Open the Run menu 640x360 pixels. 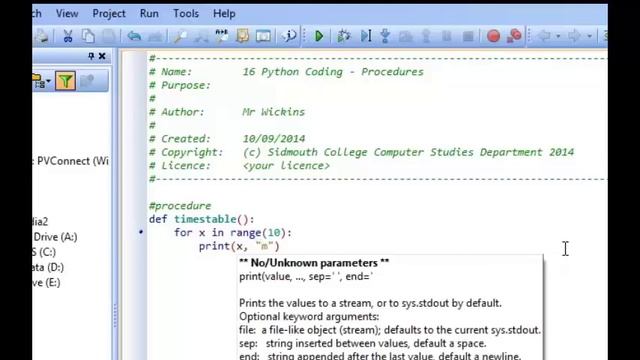(149, 13)
